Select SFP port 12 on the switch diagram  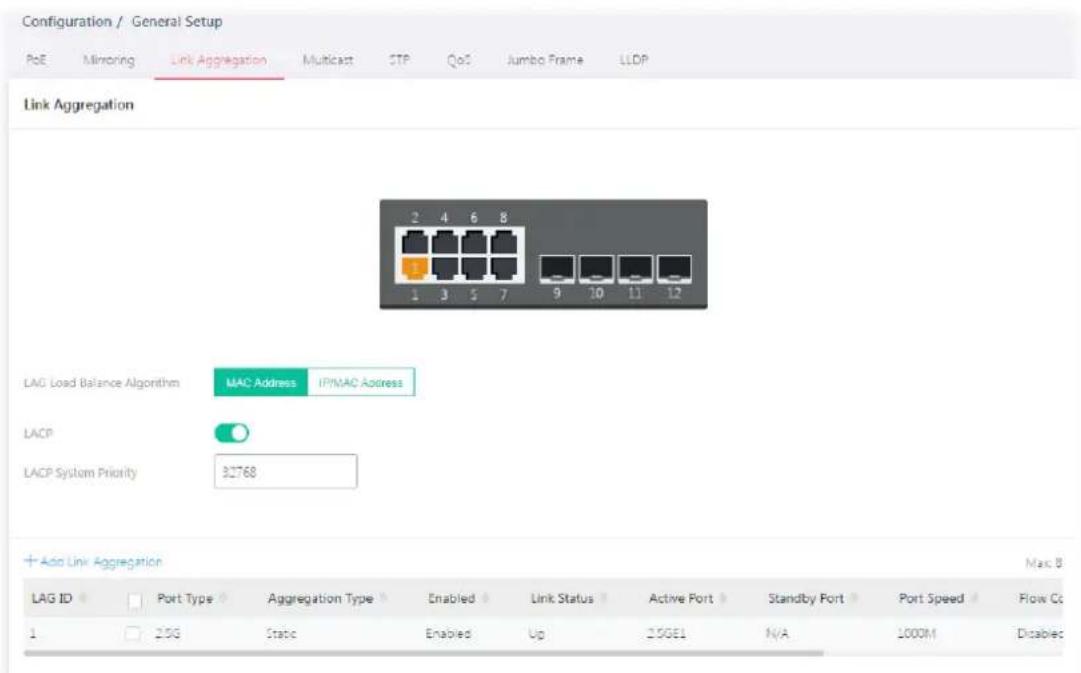pyautogui.click(x=674, y=268)
